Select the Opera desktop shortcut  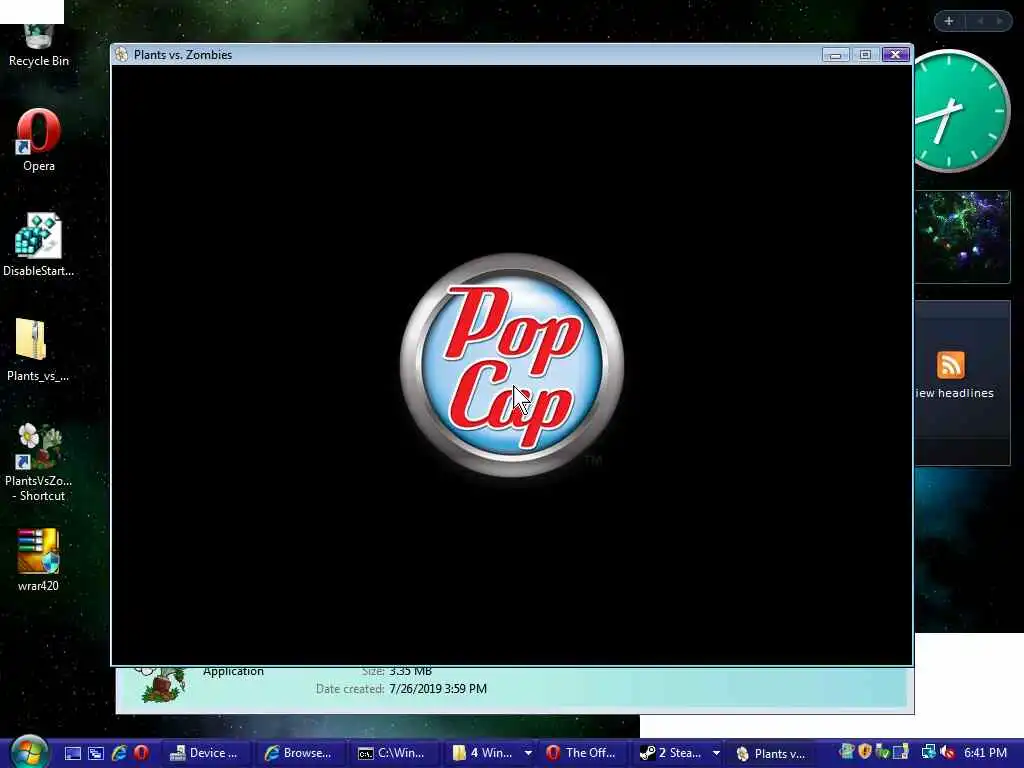coord(39,140)
